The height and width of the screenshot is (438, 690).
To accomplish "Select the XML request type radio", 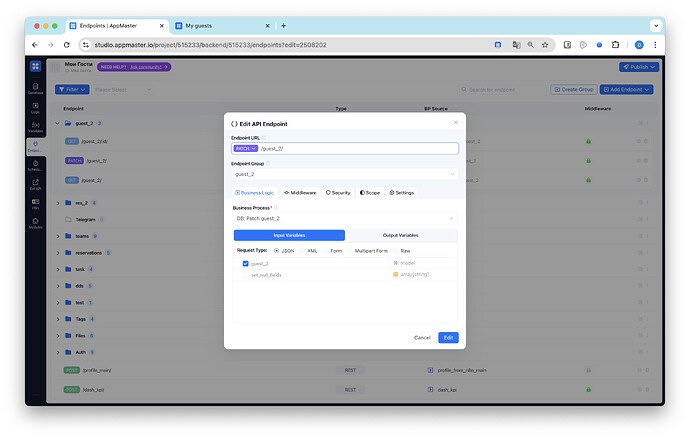I will 302,251.
